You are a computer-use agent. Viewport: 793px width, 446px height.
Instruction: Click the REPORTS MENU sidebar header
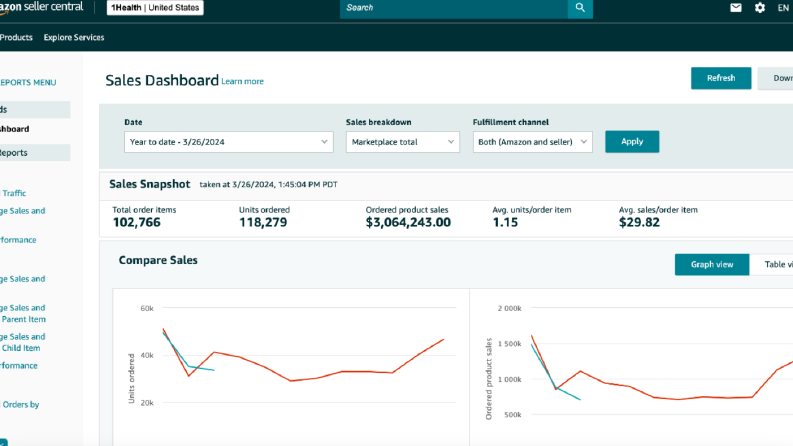[x=28, y=82]
